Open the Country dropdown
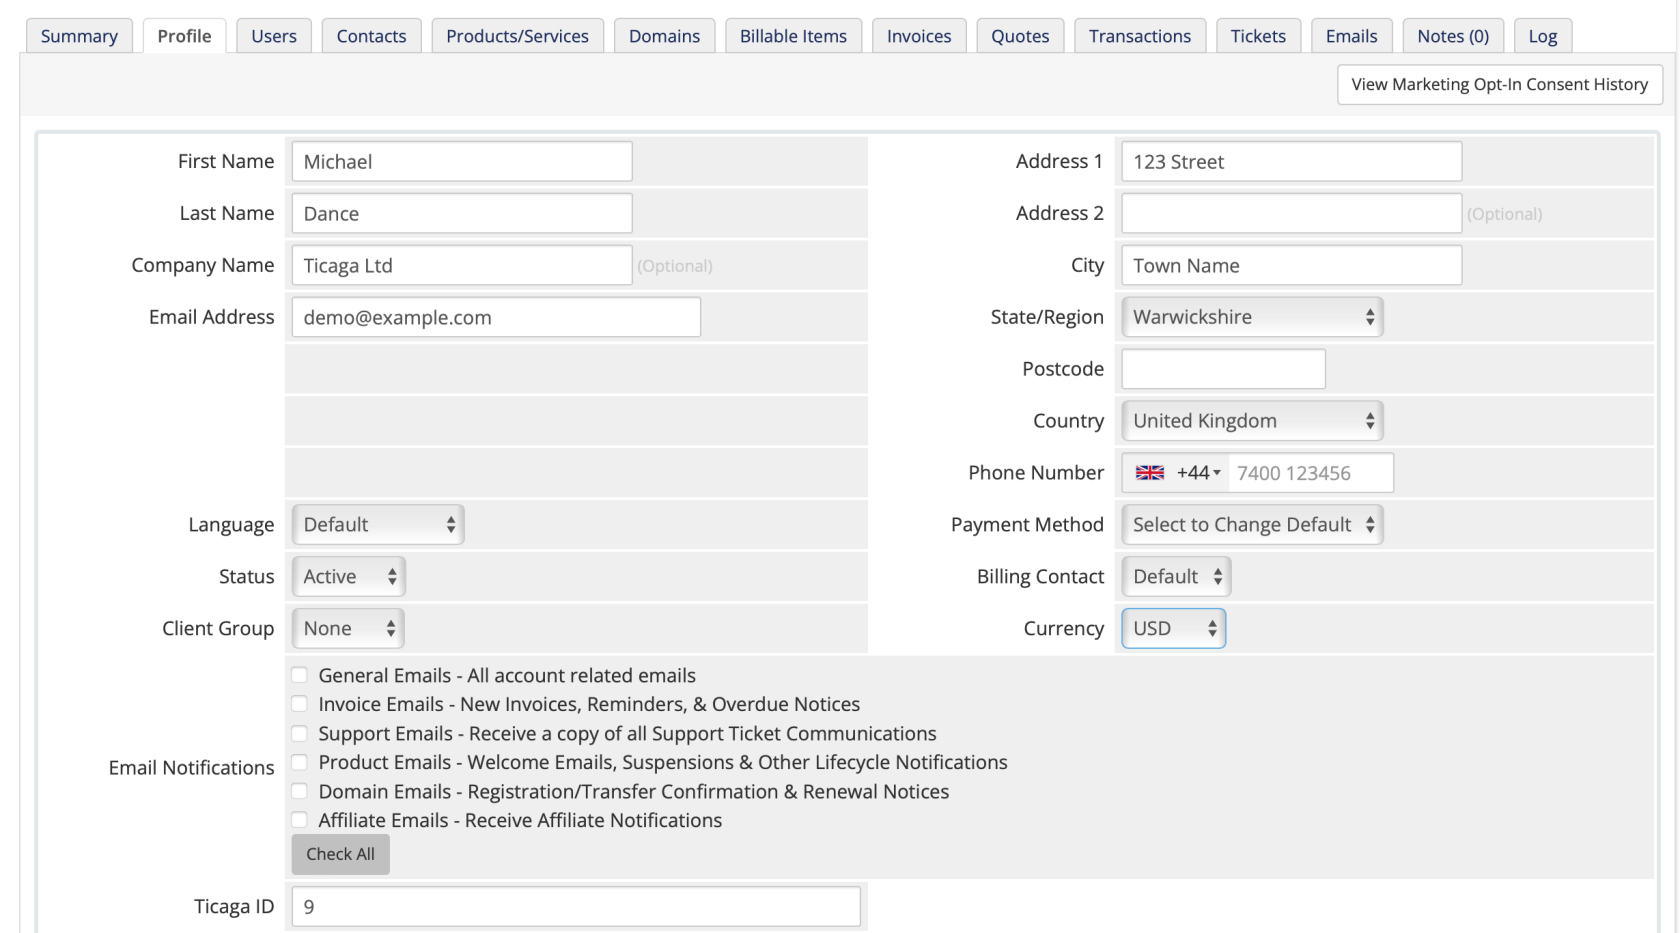 [1251, 421]
